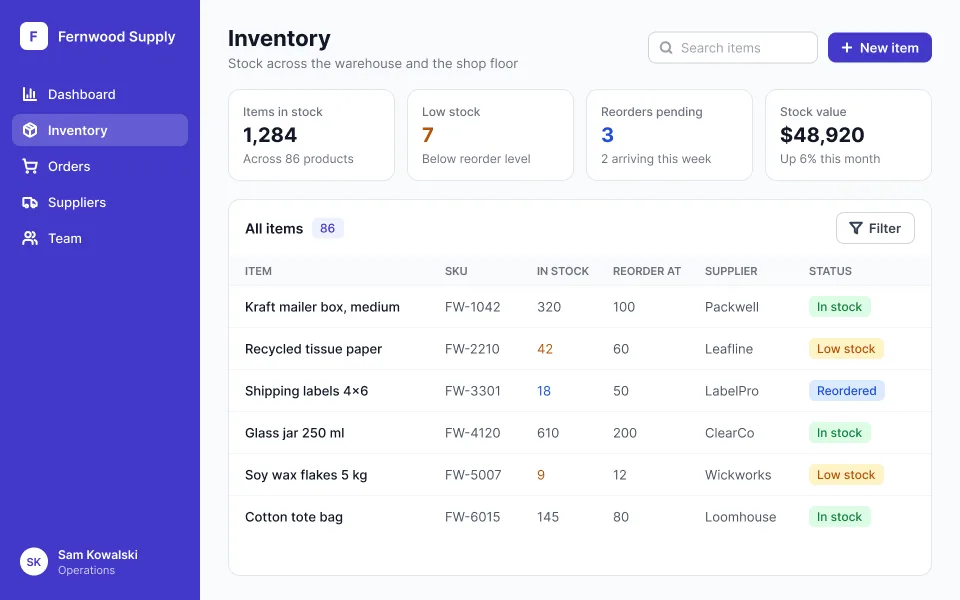Click the Suppliers truck icon
960x600 pixels.
click(29, 202)
